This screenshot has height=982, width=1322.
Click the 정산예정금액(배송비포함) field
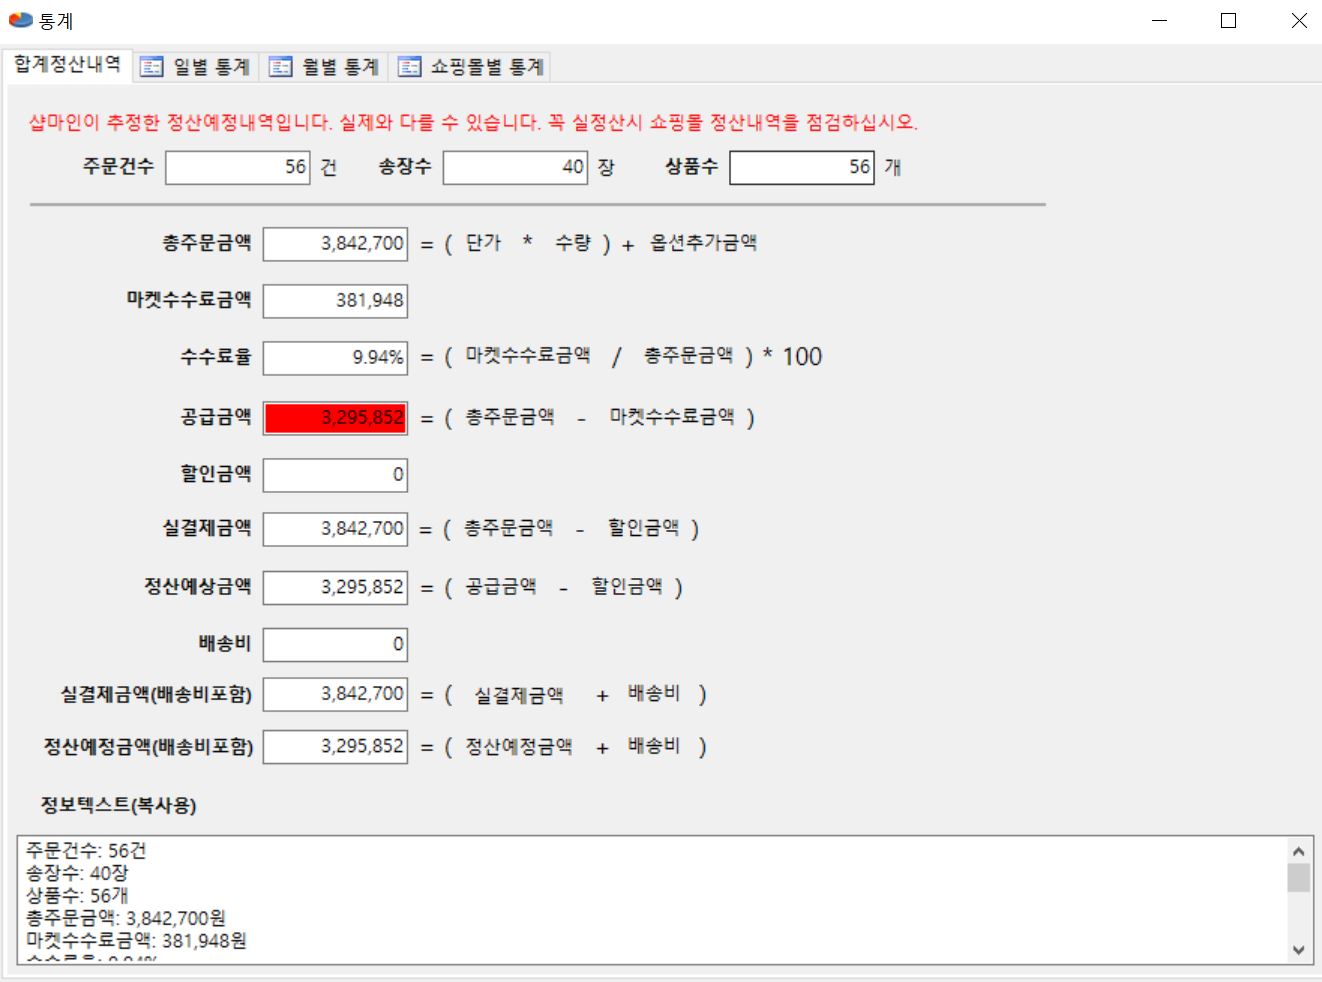[336, 747]
